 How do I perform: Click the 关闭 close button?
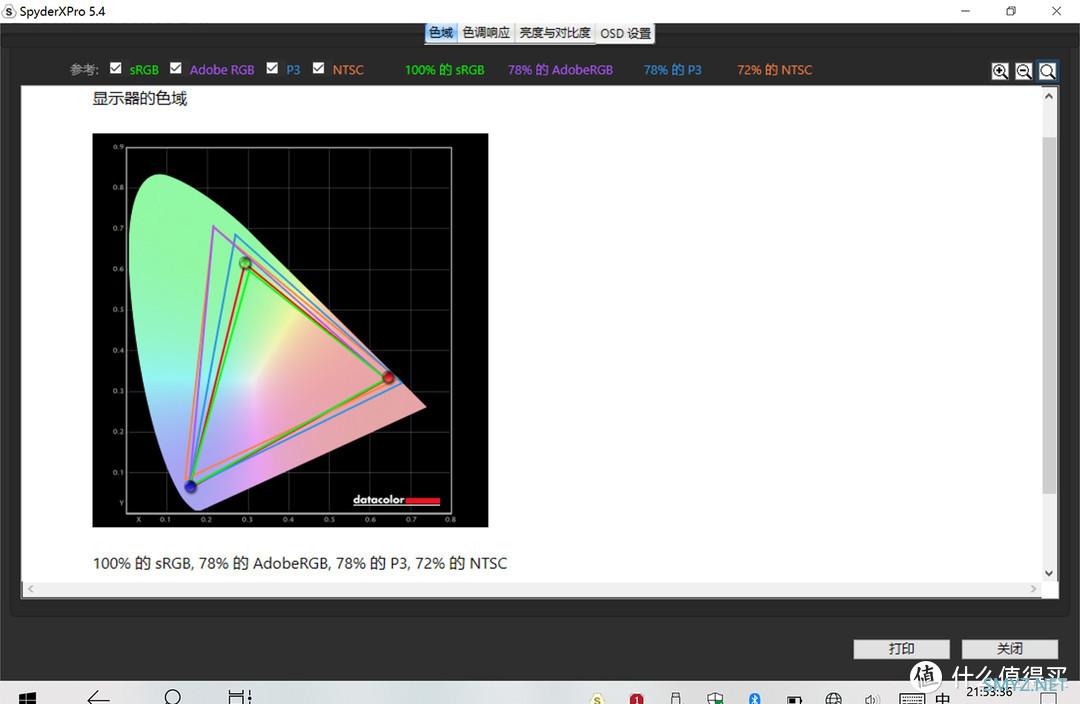1010,649
